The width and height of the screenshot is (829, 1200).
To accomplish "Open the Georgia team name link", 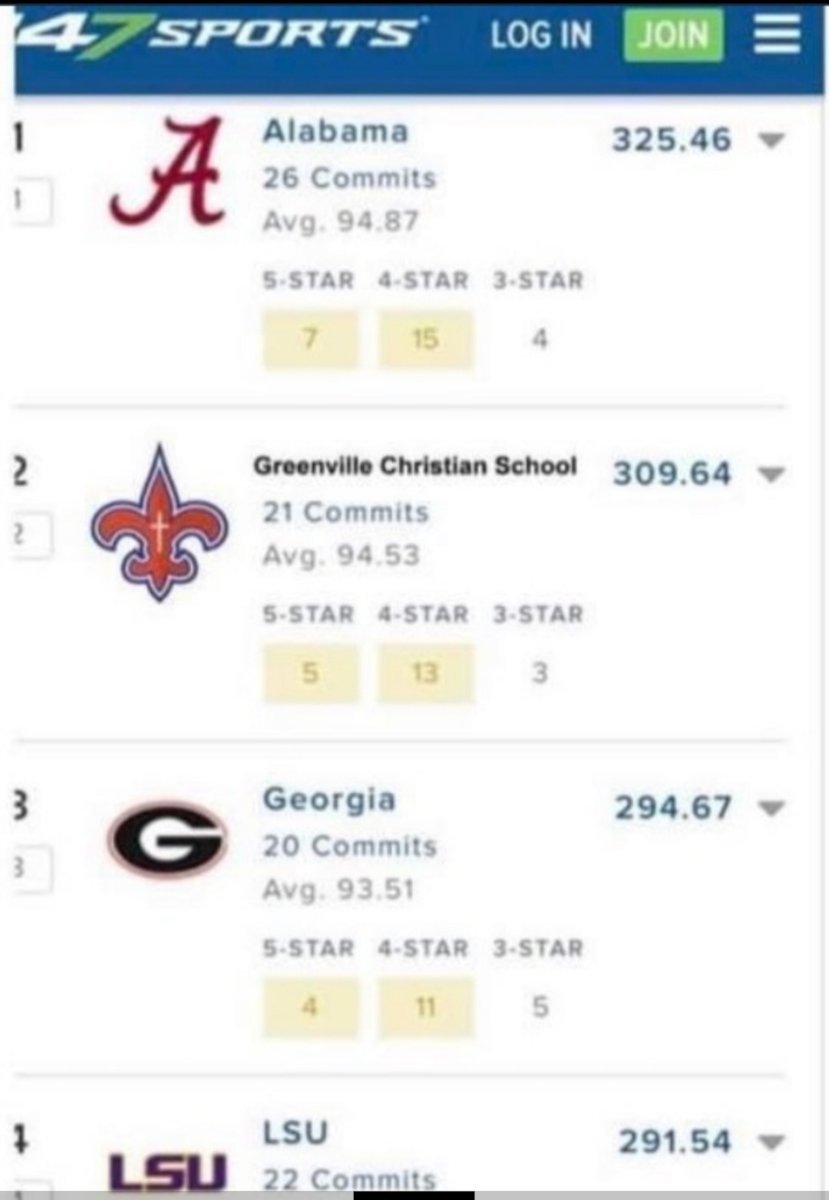I will [x=329, y=800].
